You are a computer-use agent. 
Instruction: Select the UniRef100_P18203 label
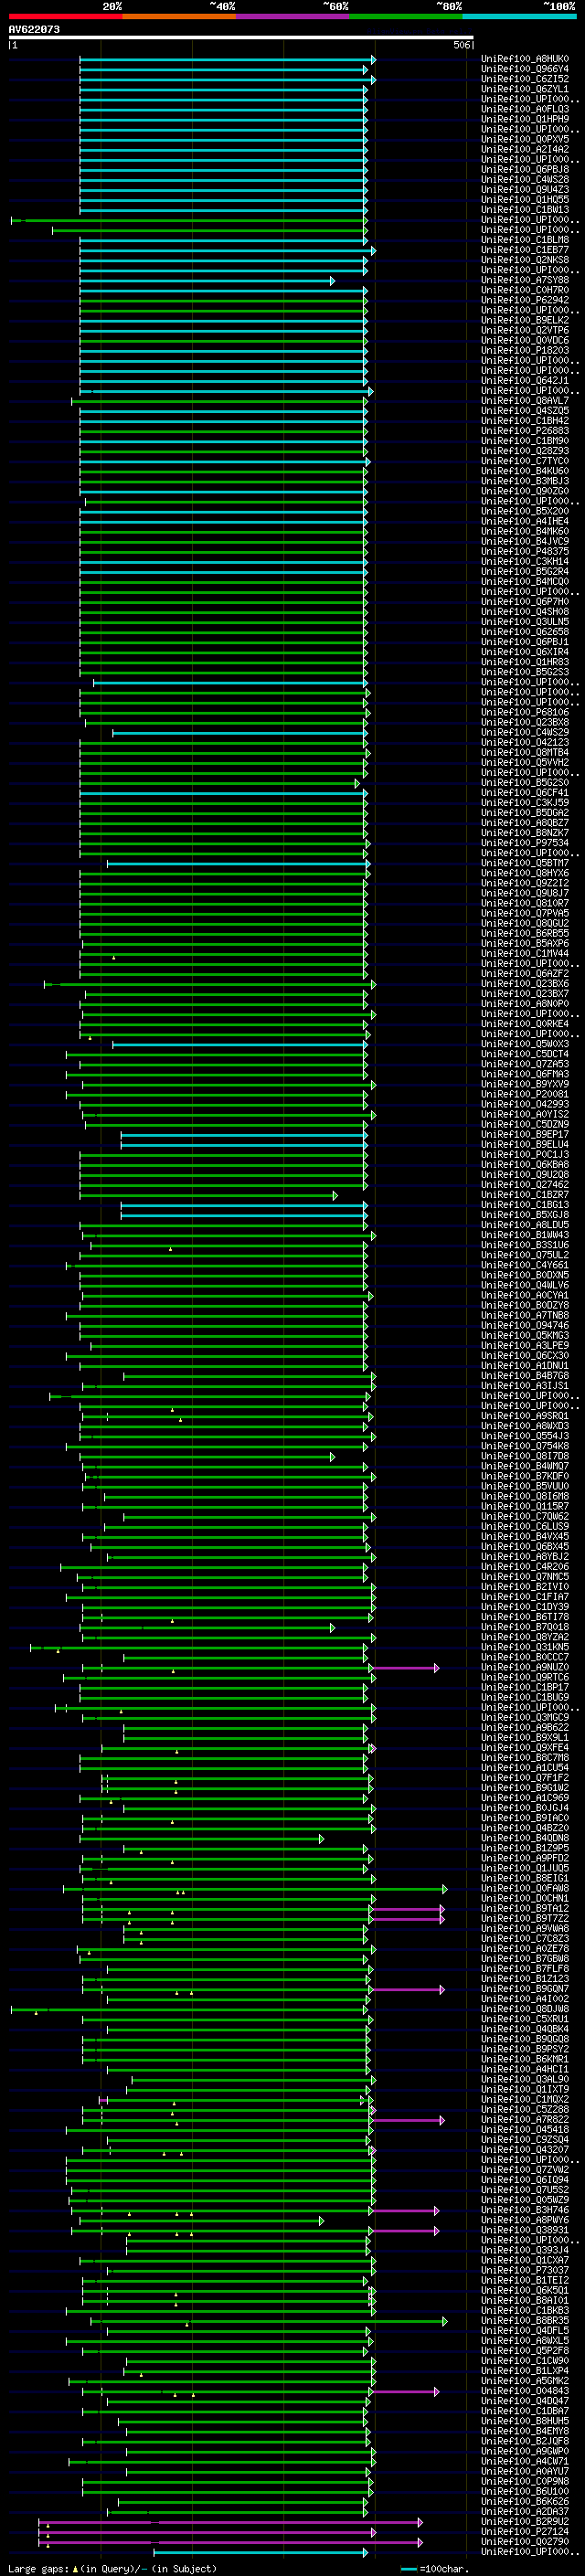(525, 350)
